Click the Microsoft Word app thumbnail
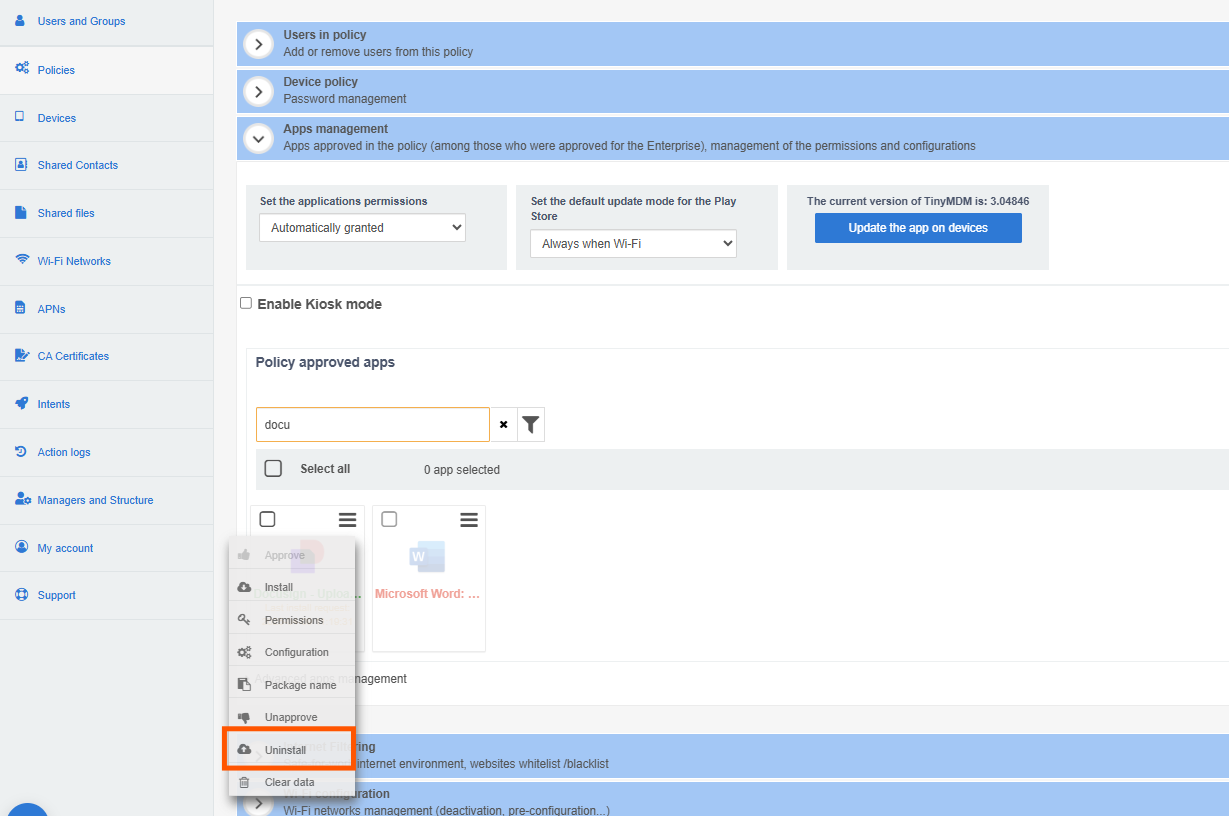1229x816 pixels. coord(428,557)
